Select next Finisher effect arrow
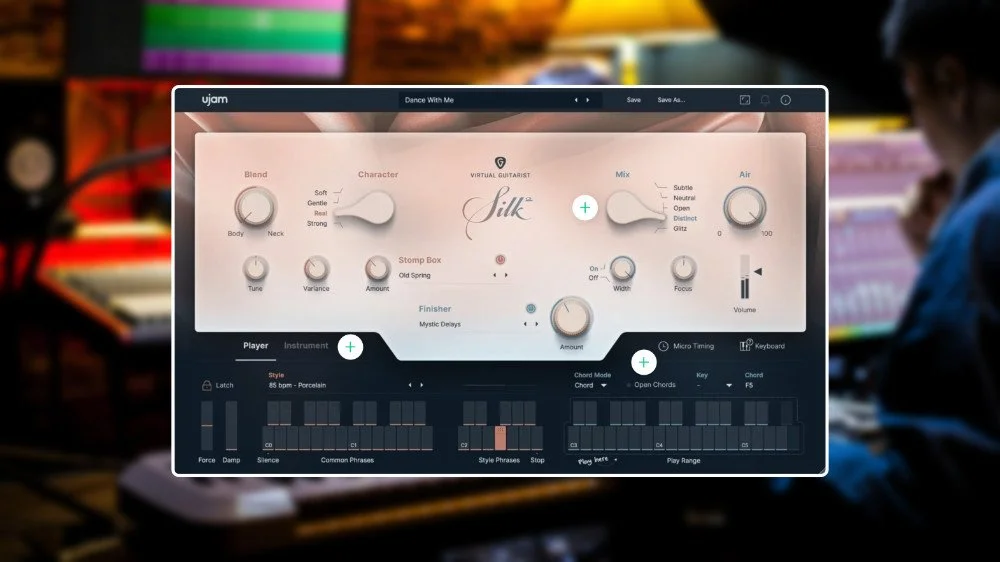The width and height of the screenshot is (1000, 562). [536, 324]
